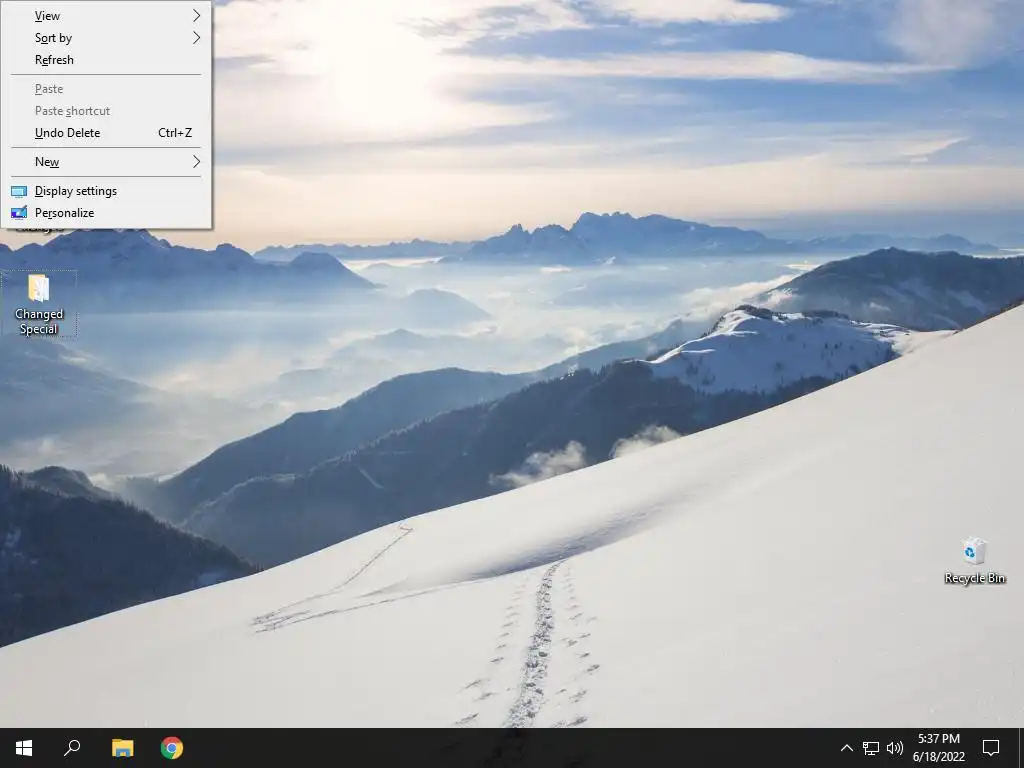The height and width of the screenshot is (768, 1024).
Task: Expand the Sort by submenu
Action: point(106,38)
